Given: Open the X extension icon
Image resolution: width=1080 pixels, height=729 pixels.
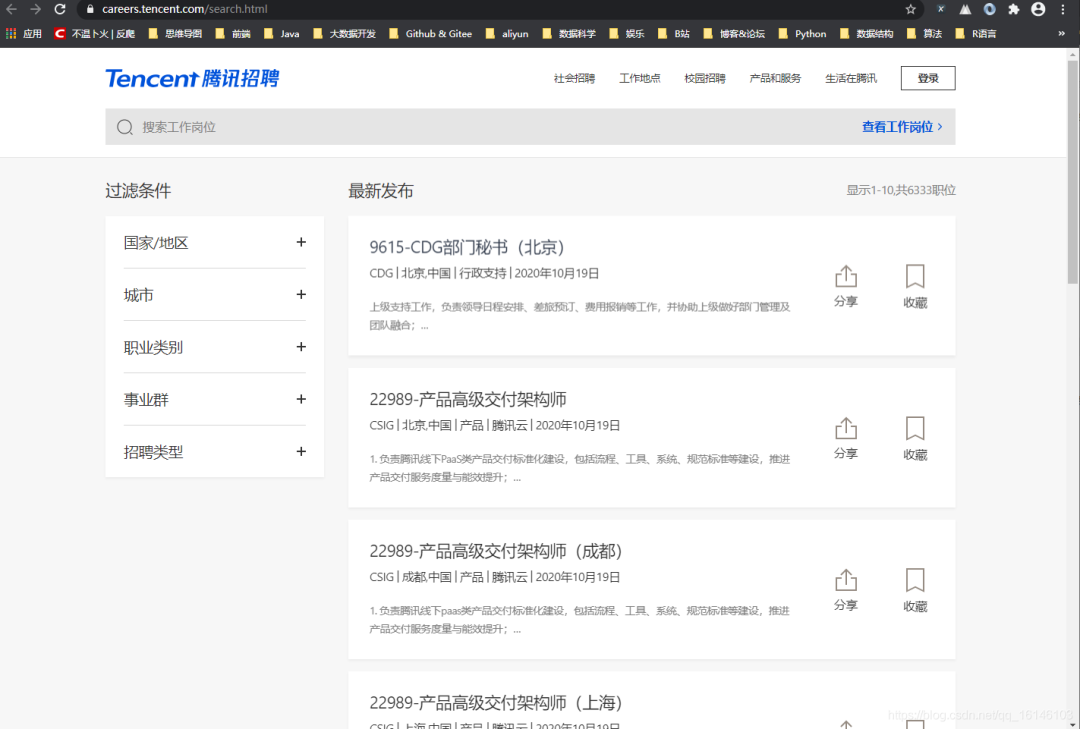Looking at the screenshot, I should [x=941, y=9].
